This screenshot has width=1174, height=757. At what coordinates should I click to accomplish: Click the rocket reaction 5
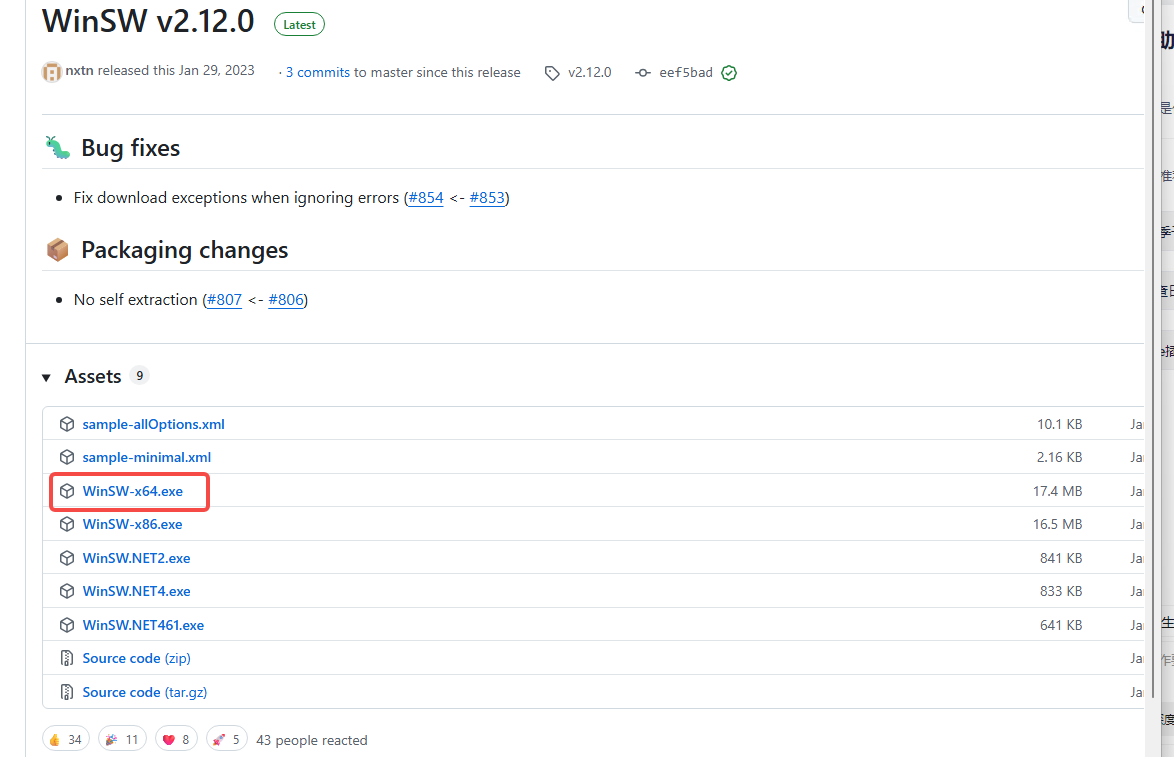(227, 740)
